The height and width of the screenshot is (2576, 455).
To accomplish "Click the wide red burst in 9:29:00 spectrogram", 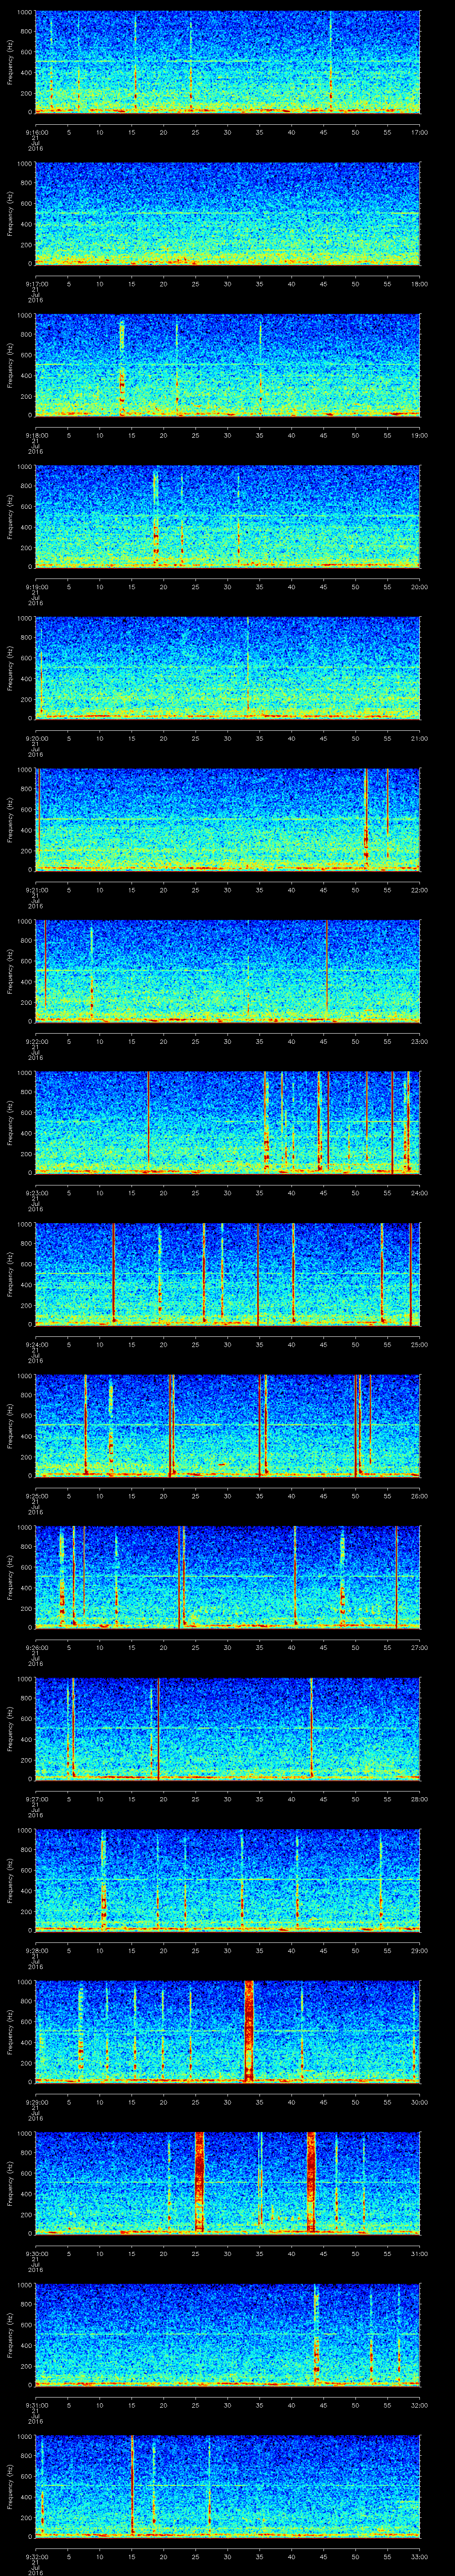I will click(249, 2031).
